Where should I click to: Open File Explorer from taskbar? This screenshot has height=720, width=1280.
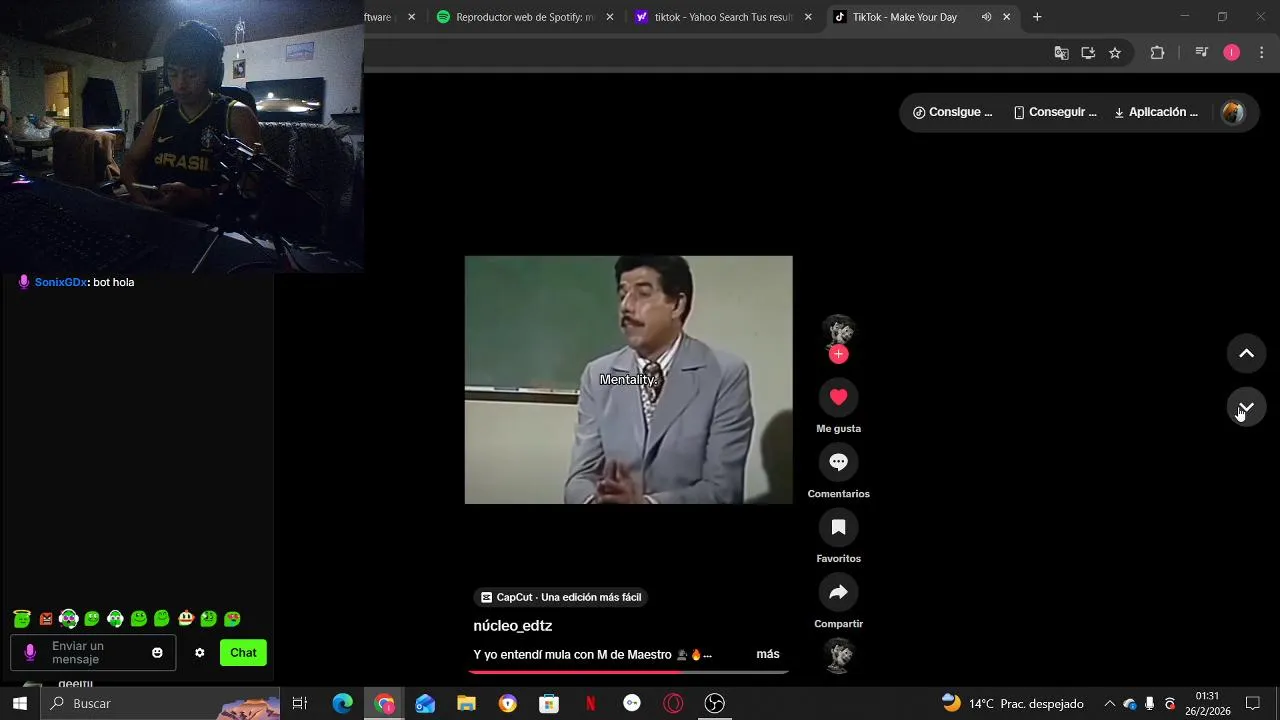click(x=467, y=704)
